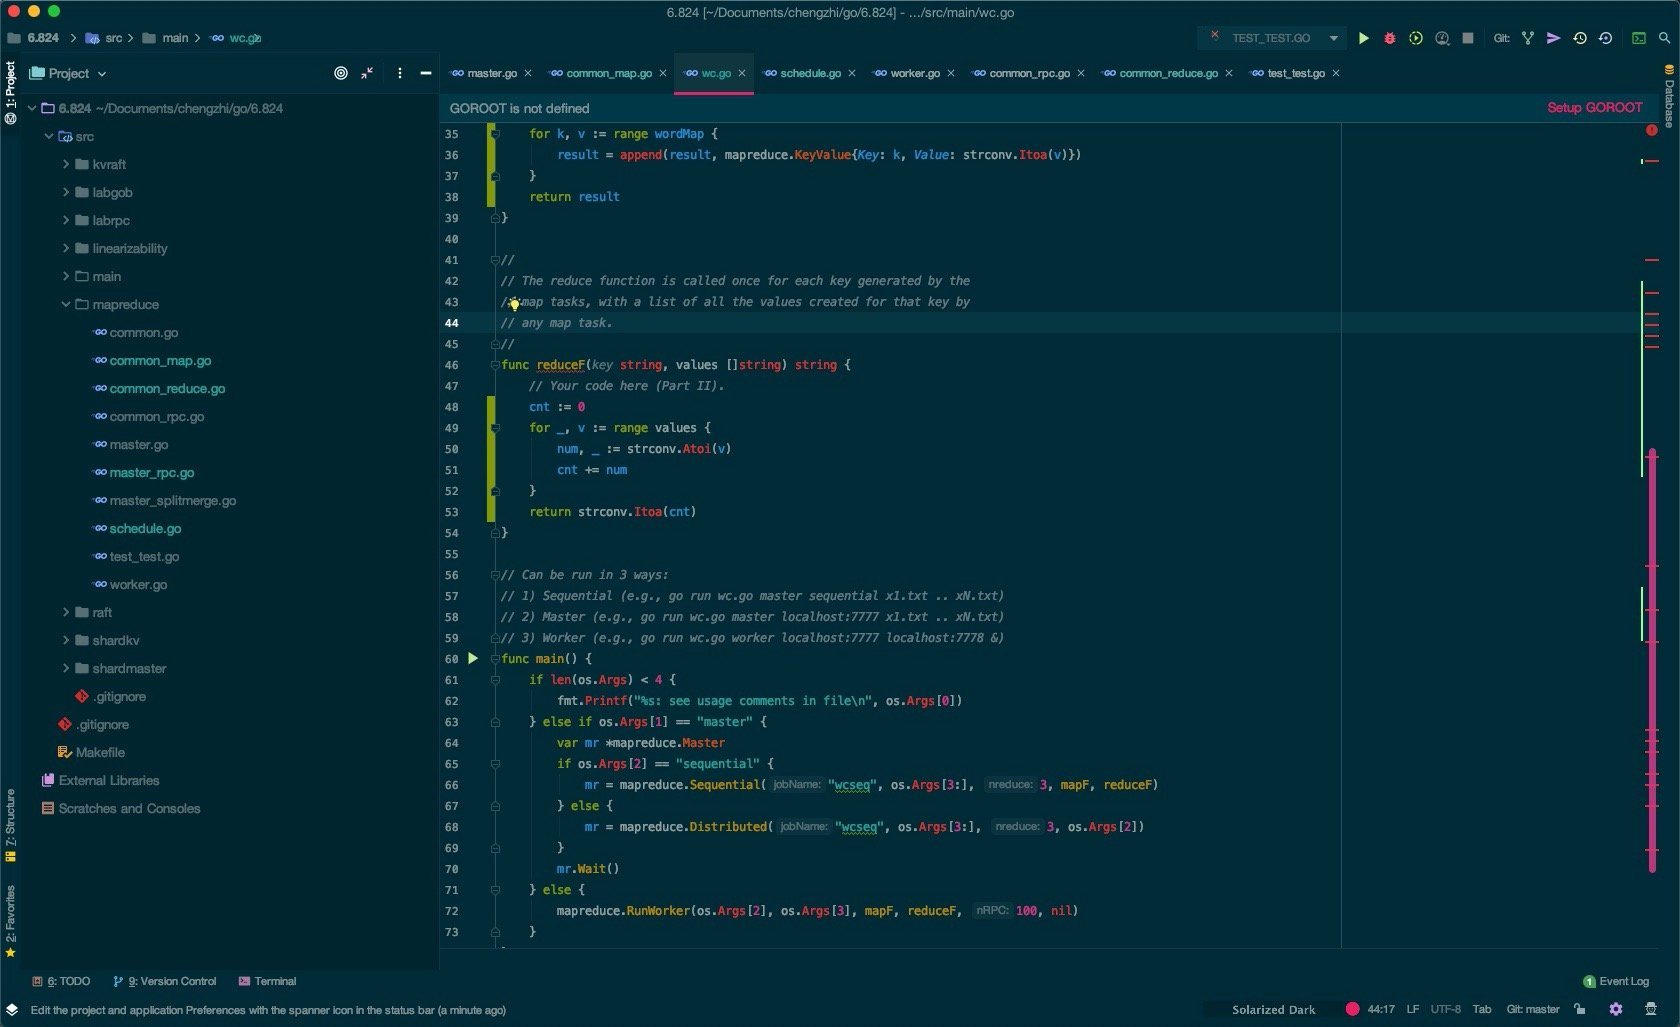Run with coverage icon in toolbar
The height and width of the screenshot is (1027, 1680).
coord(1416,38)
